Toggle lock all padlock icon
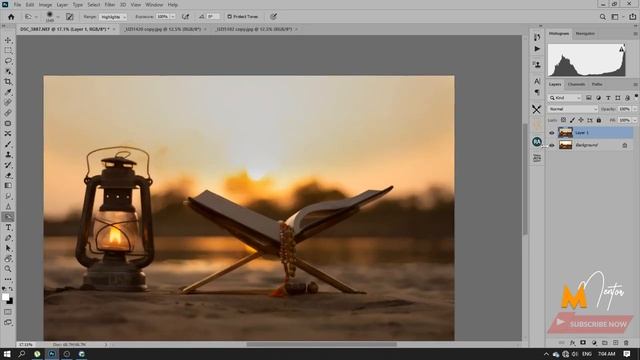 click(599, 120)
